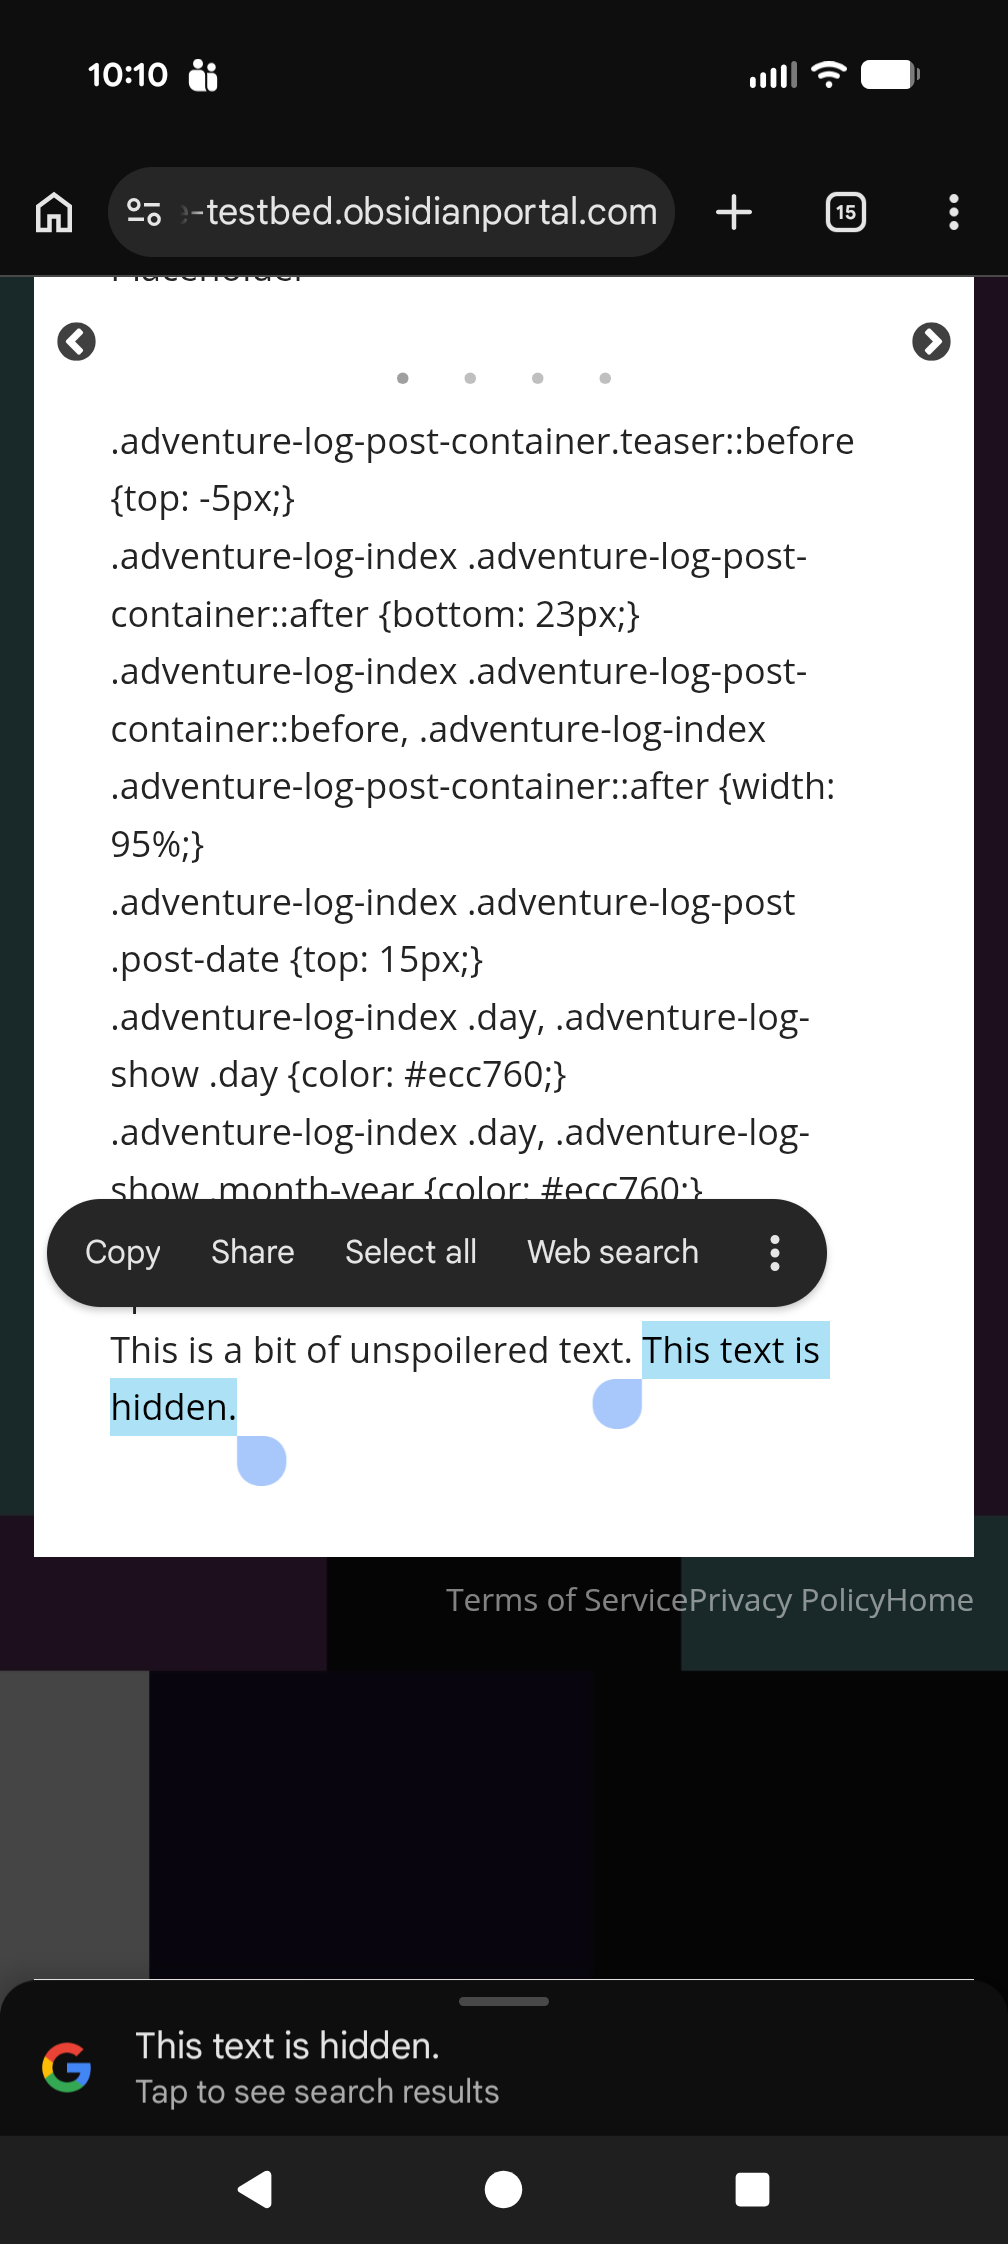Tap the Android back navigation button
The width and height of the screenshot is (1008, 2244).
(x=256, y=2190)
